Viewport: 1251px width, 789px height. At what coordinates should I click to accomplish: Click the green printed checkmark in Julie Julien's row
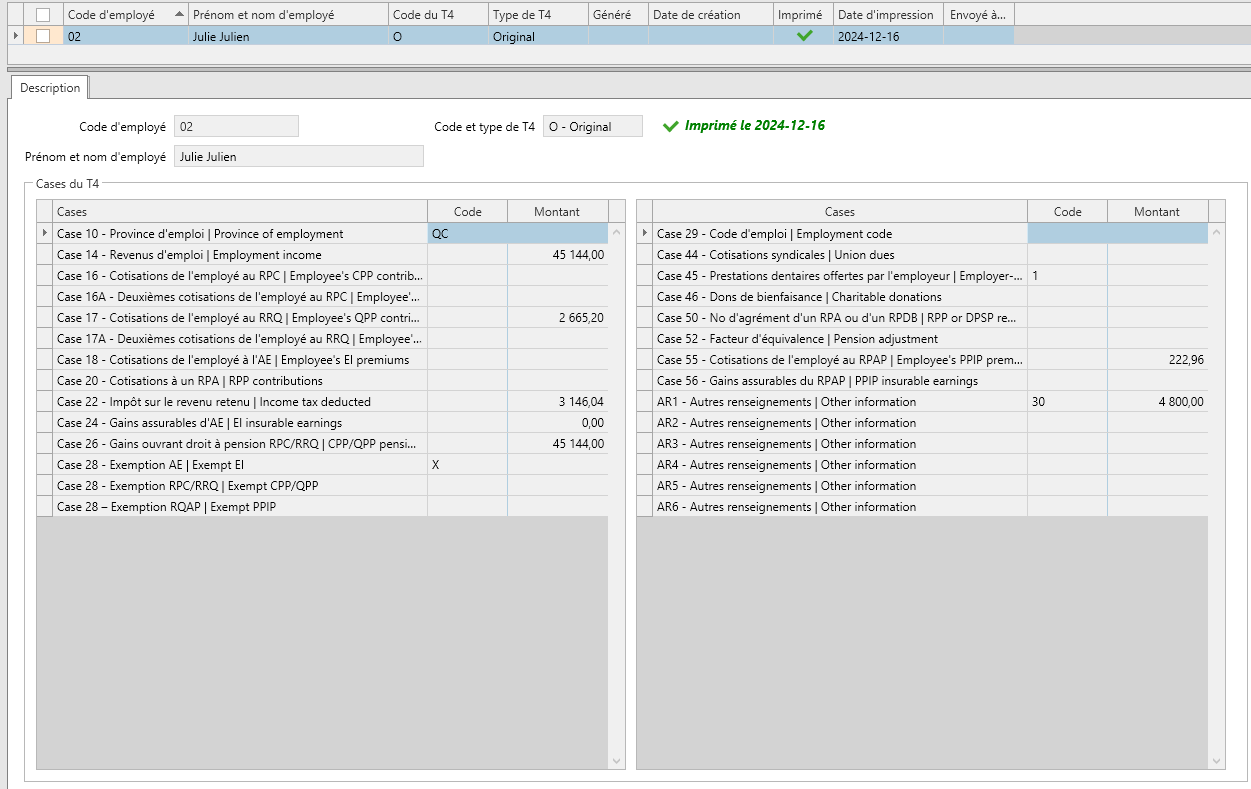pos(804,36)
